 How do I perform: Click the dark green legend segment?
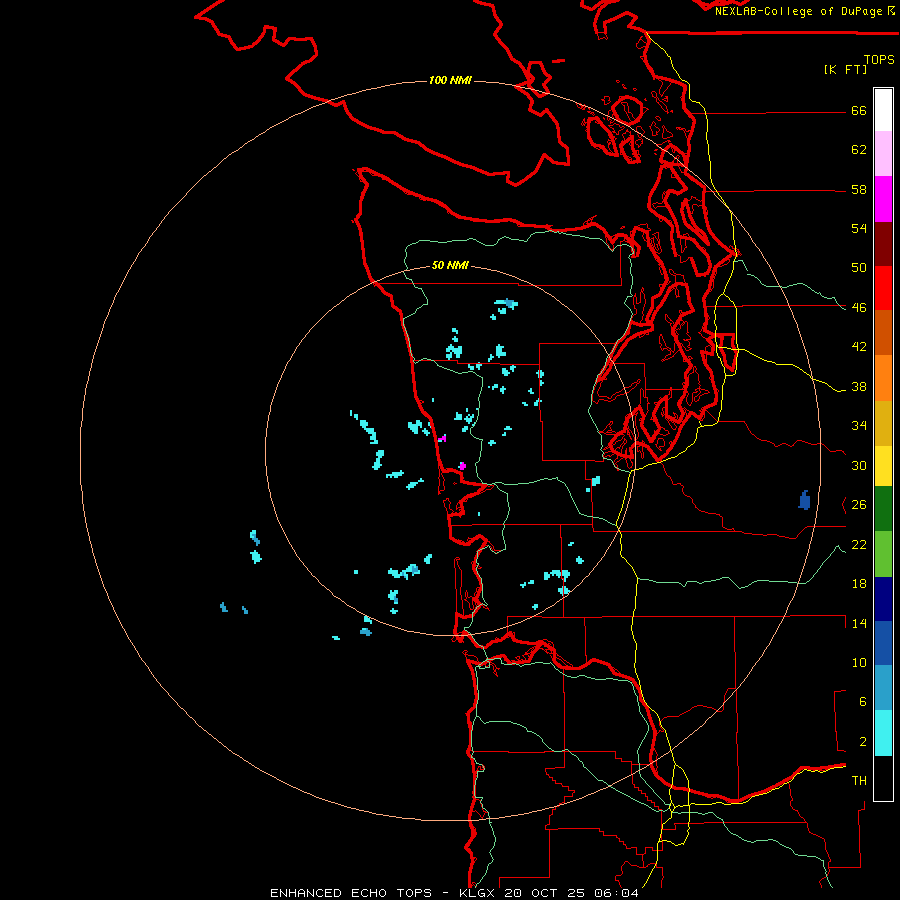883,509
